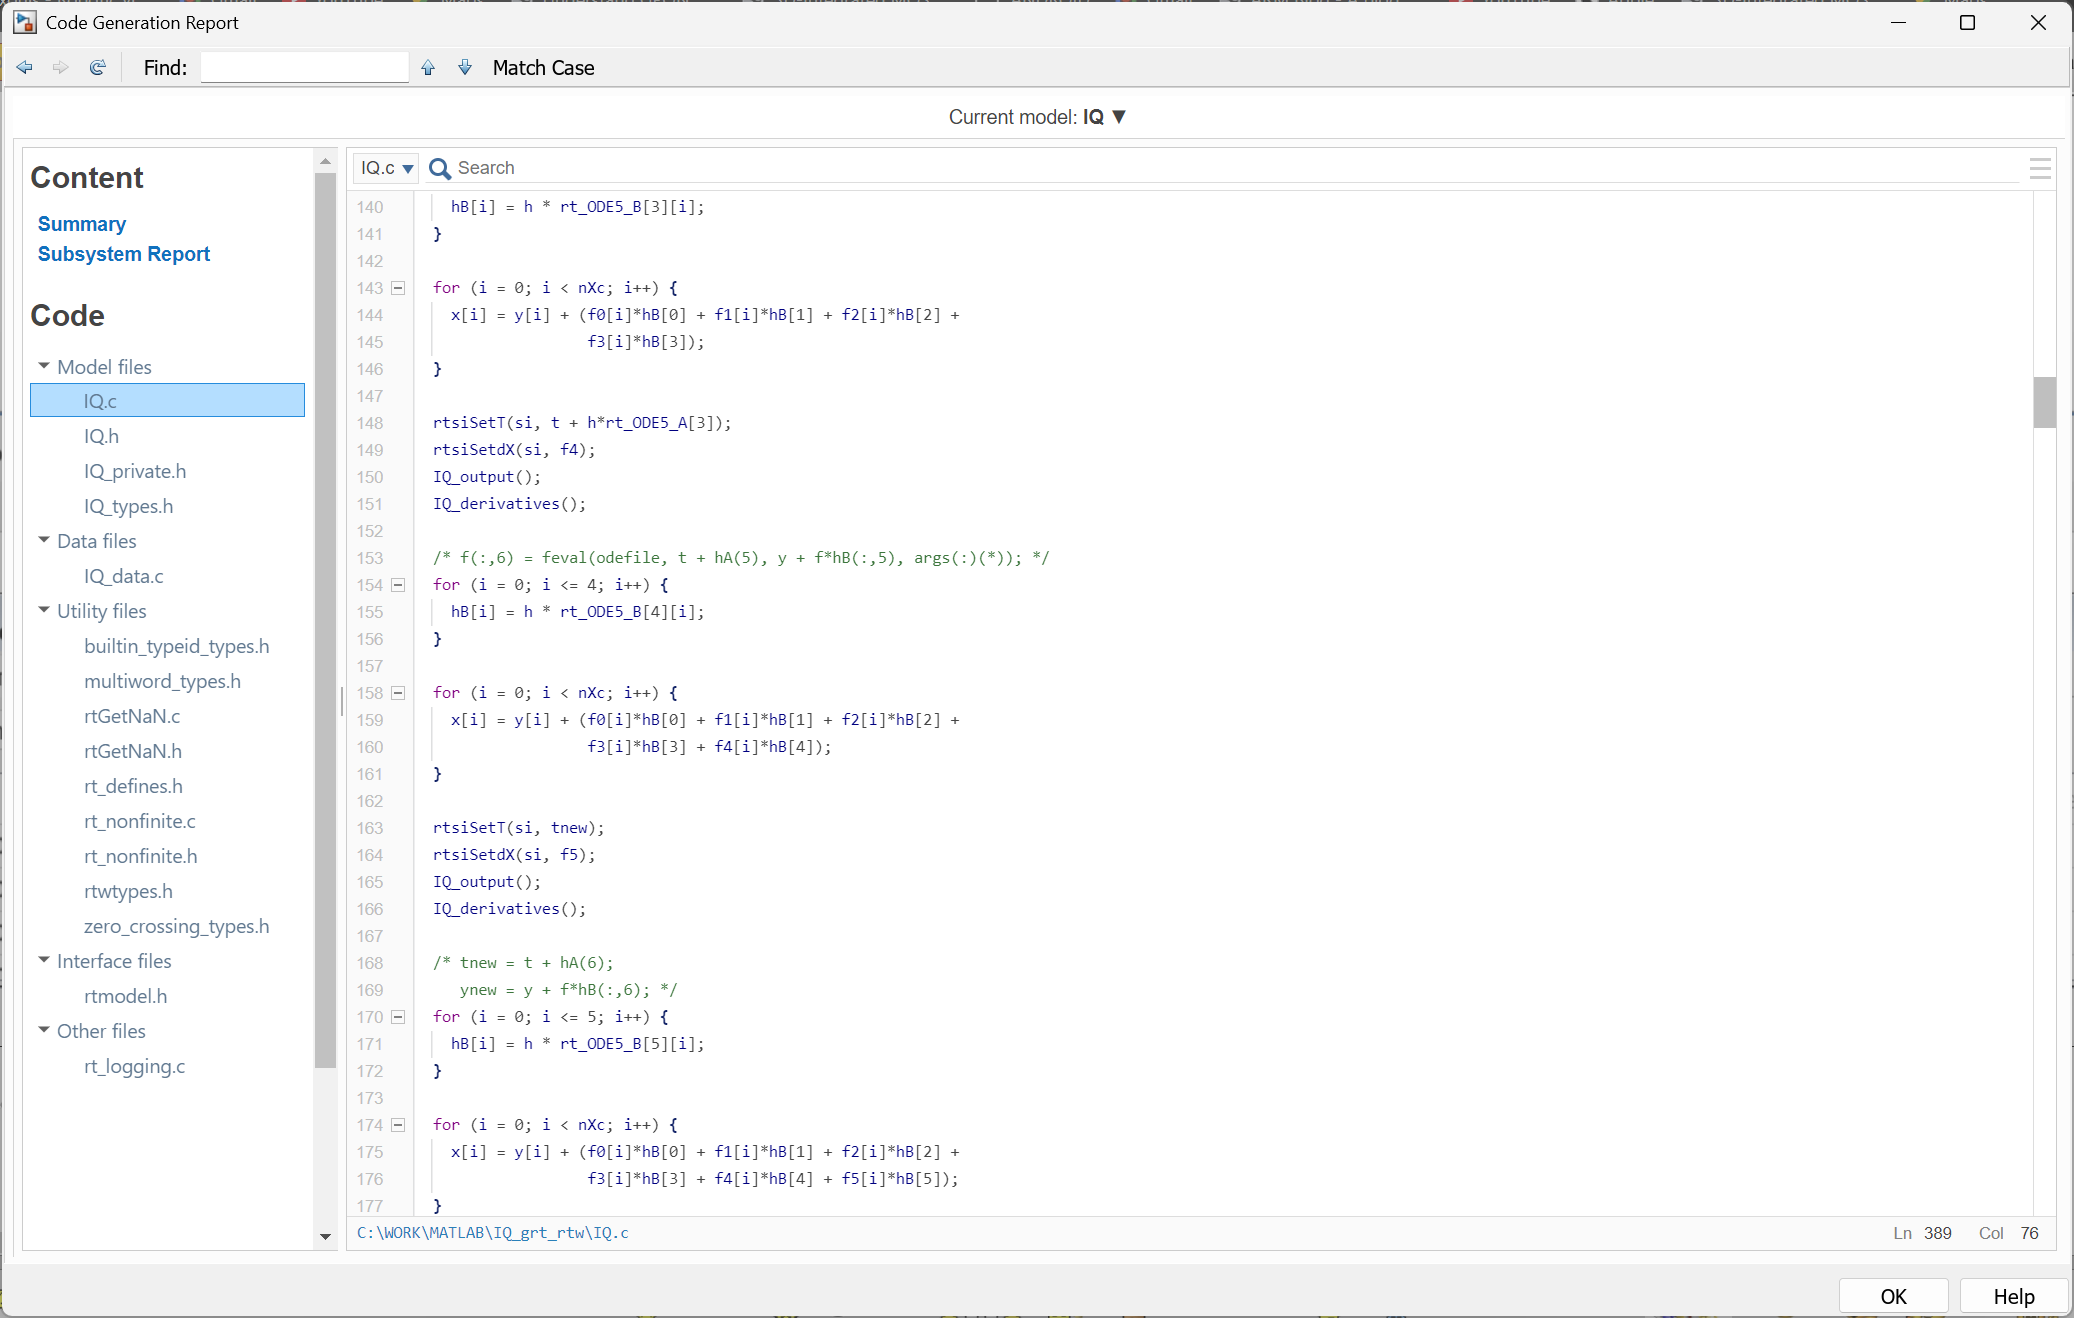2074x1318 pixels.
Task: Select IQ.c in the file tree
Action: tap(168, 401)
